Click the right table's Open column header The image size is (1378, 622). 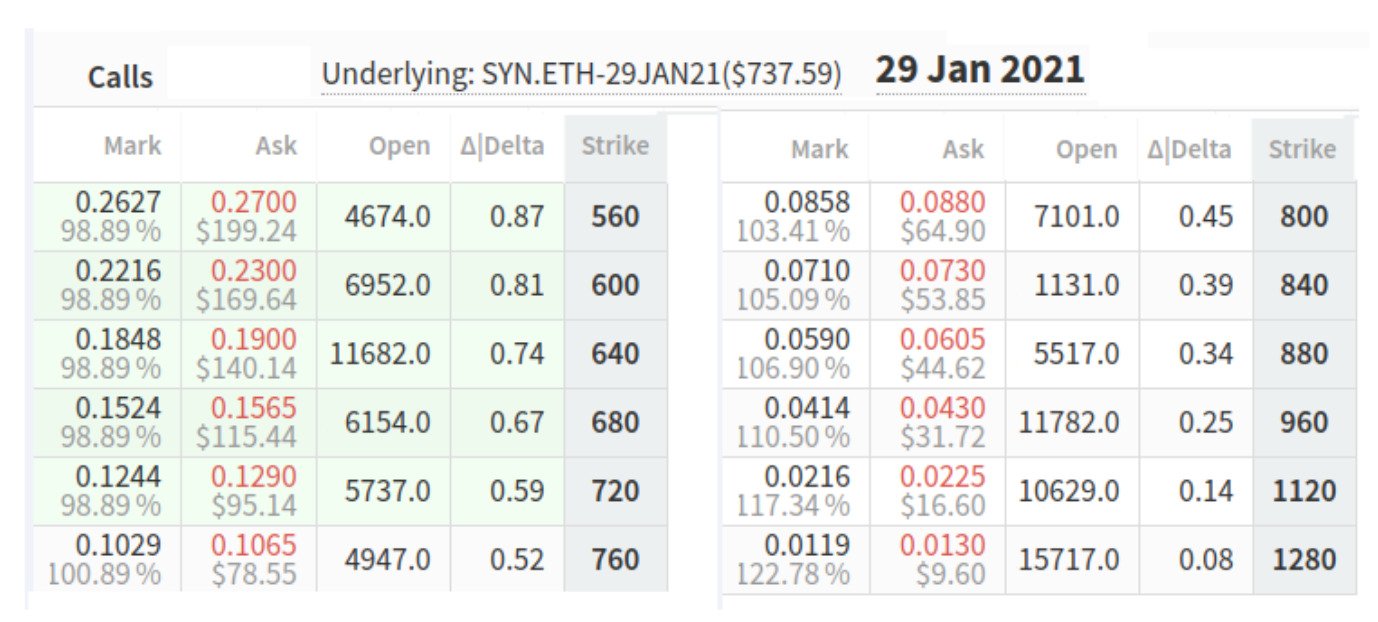[x=1087, y=150]
